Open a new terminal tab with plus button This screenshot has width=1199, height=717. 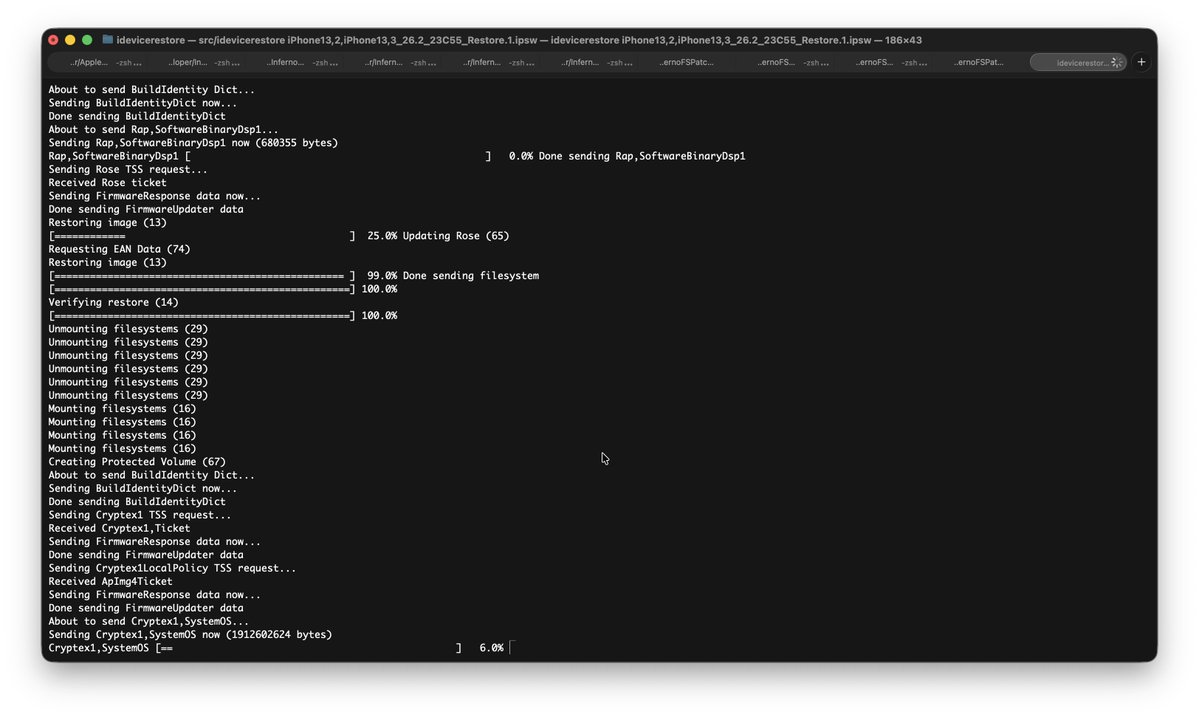point(1141,62)
